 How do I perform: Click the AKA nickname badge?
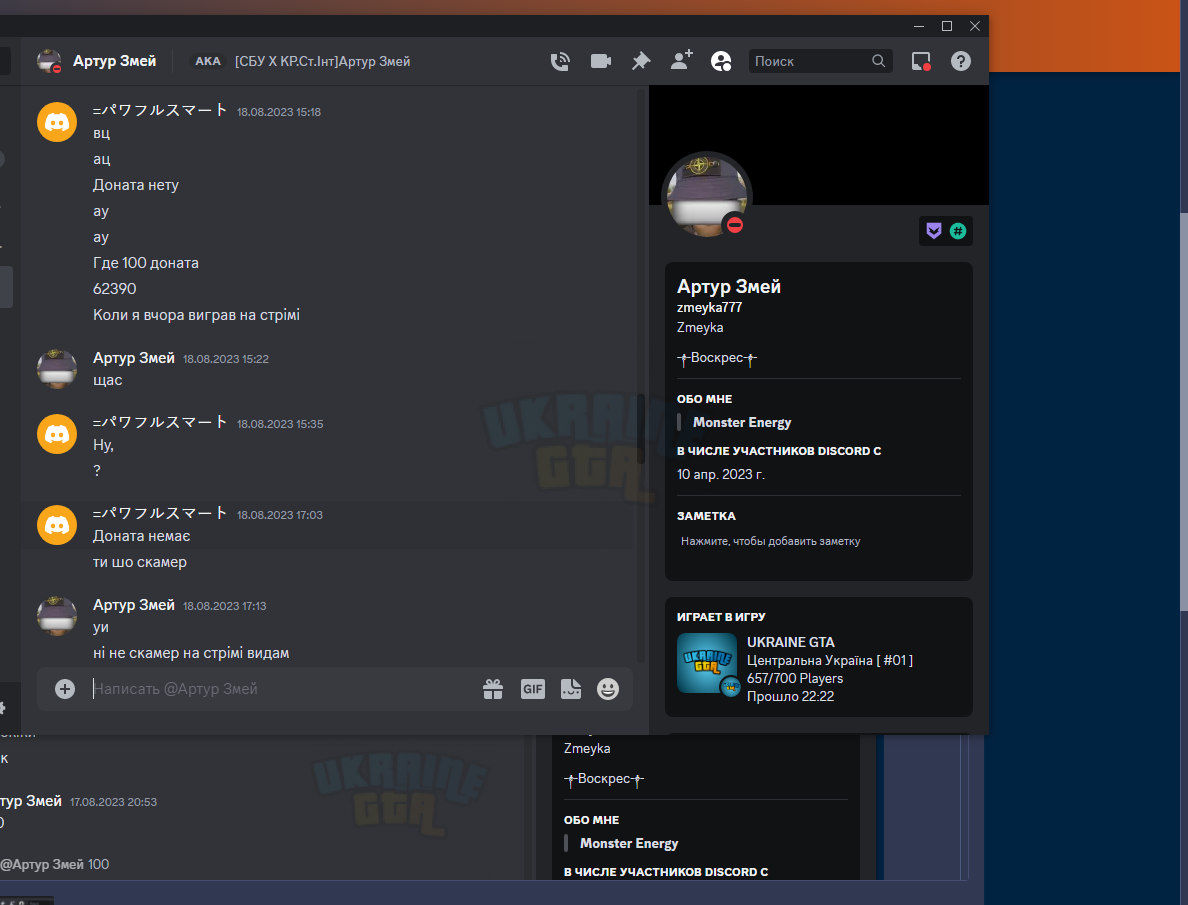[208, 61]
